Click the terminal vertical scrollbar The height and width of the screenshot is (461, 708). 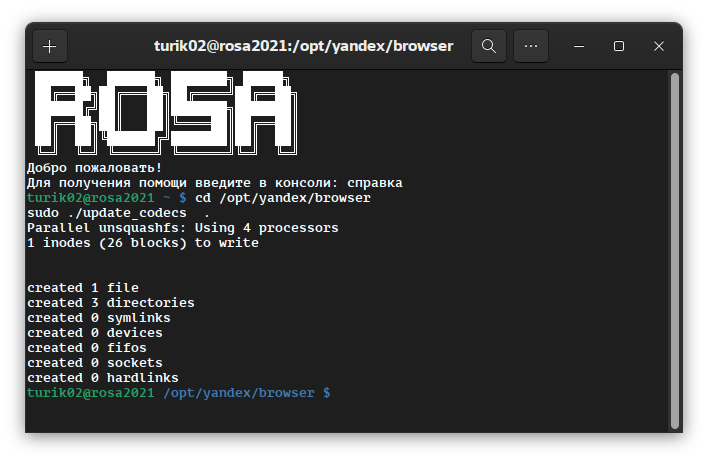675,251
